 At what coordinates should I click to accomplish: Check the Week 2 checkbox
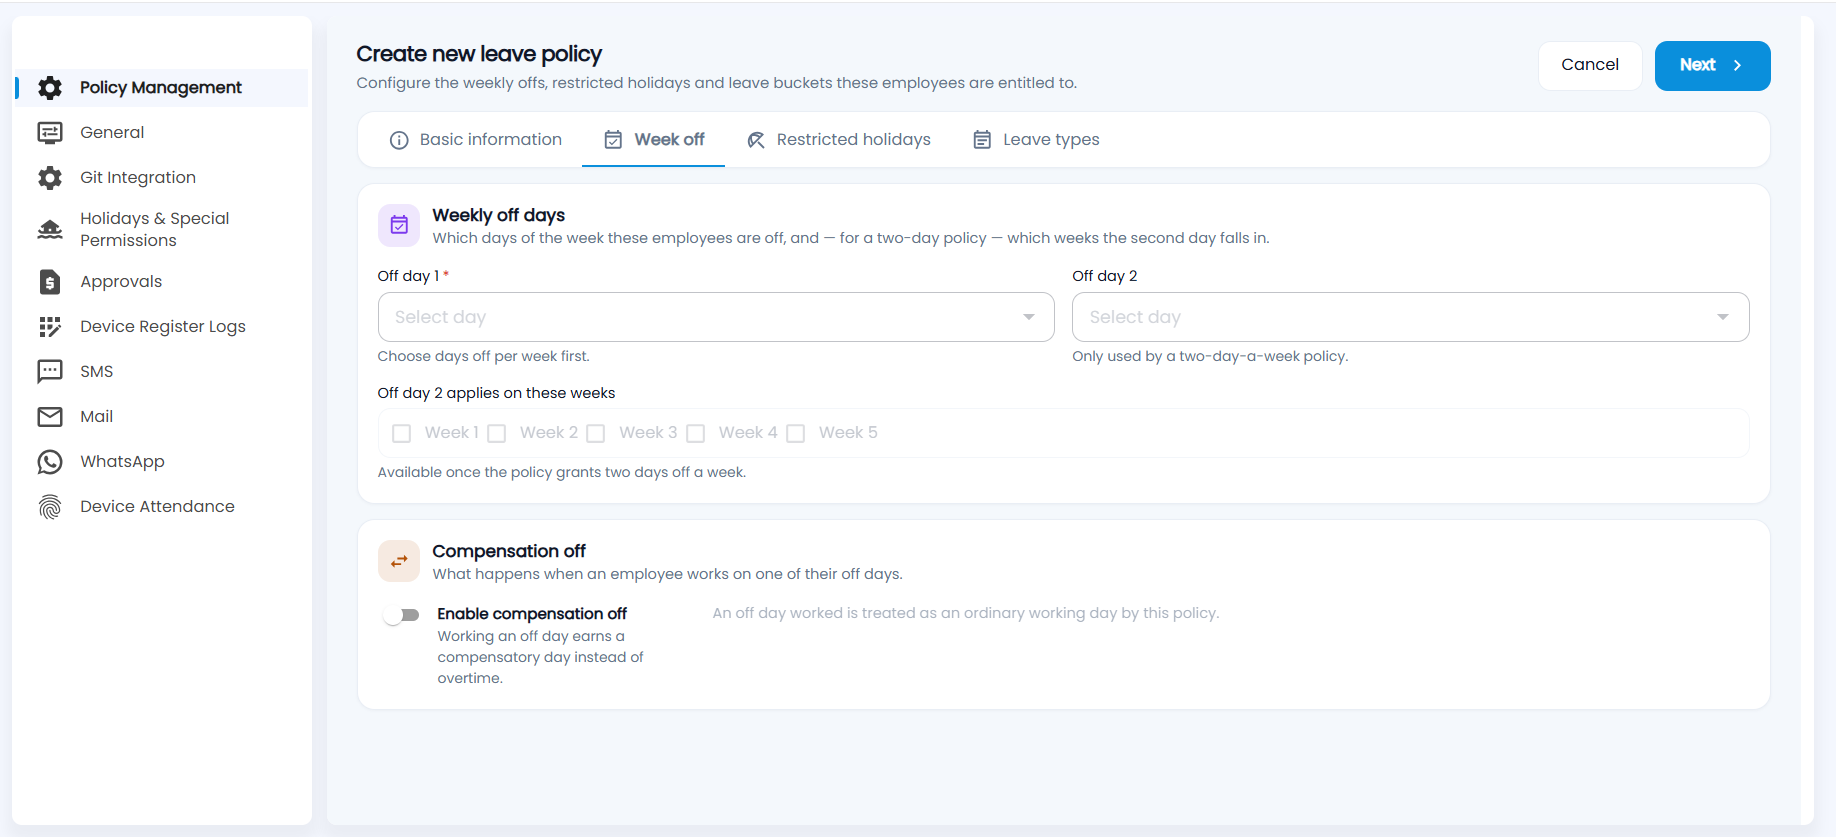coord(497,433)
